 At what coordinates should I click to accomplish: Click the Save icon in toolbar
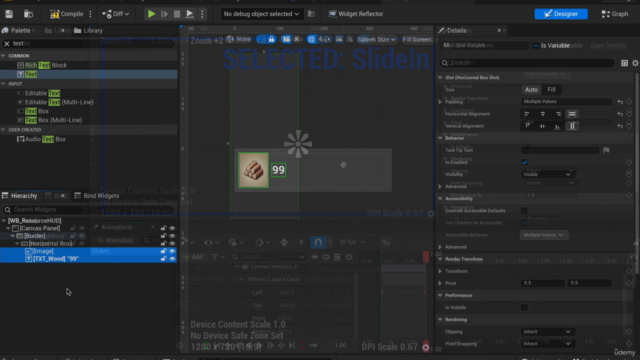[9, 14]
